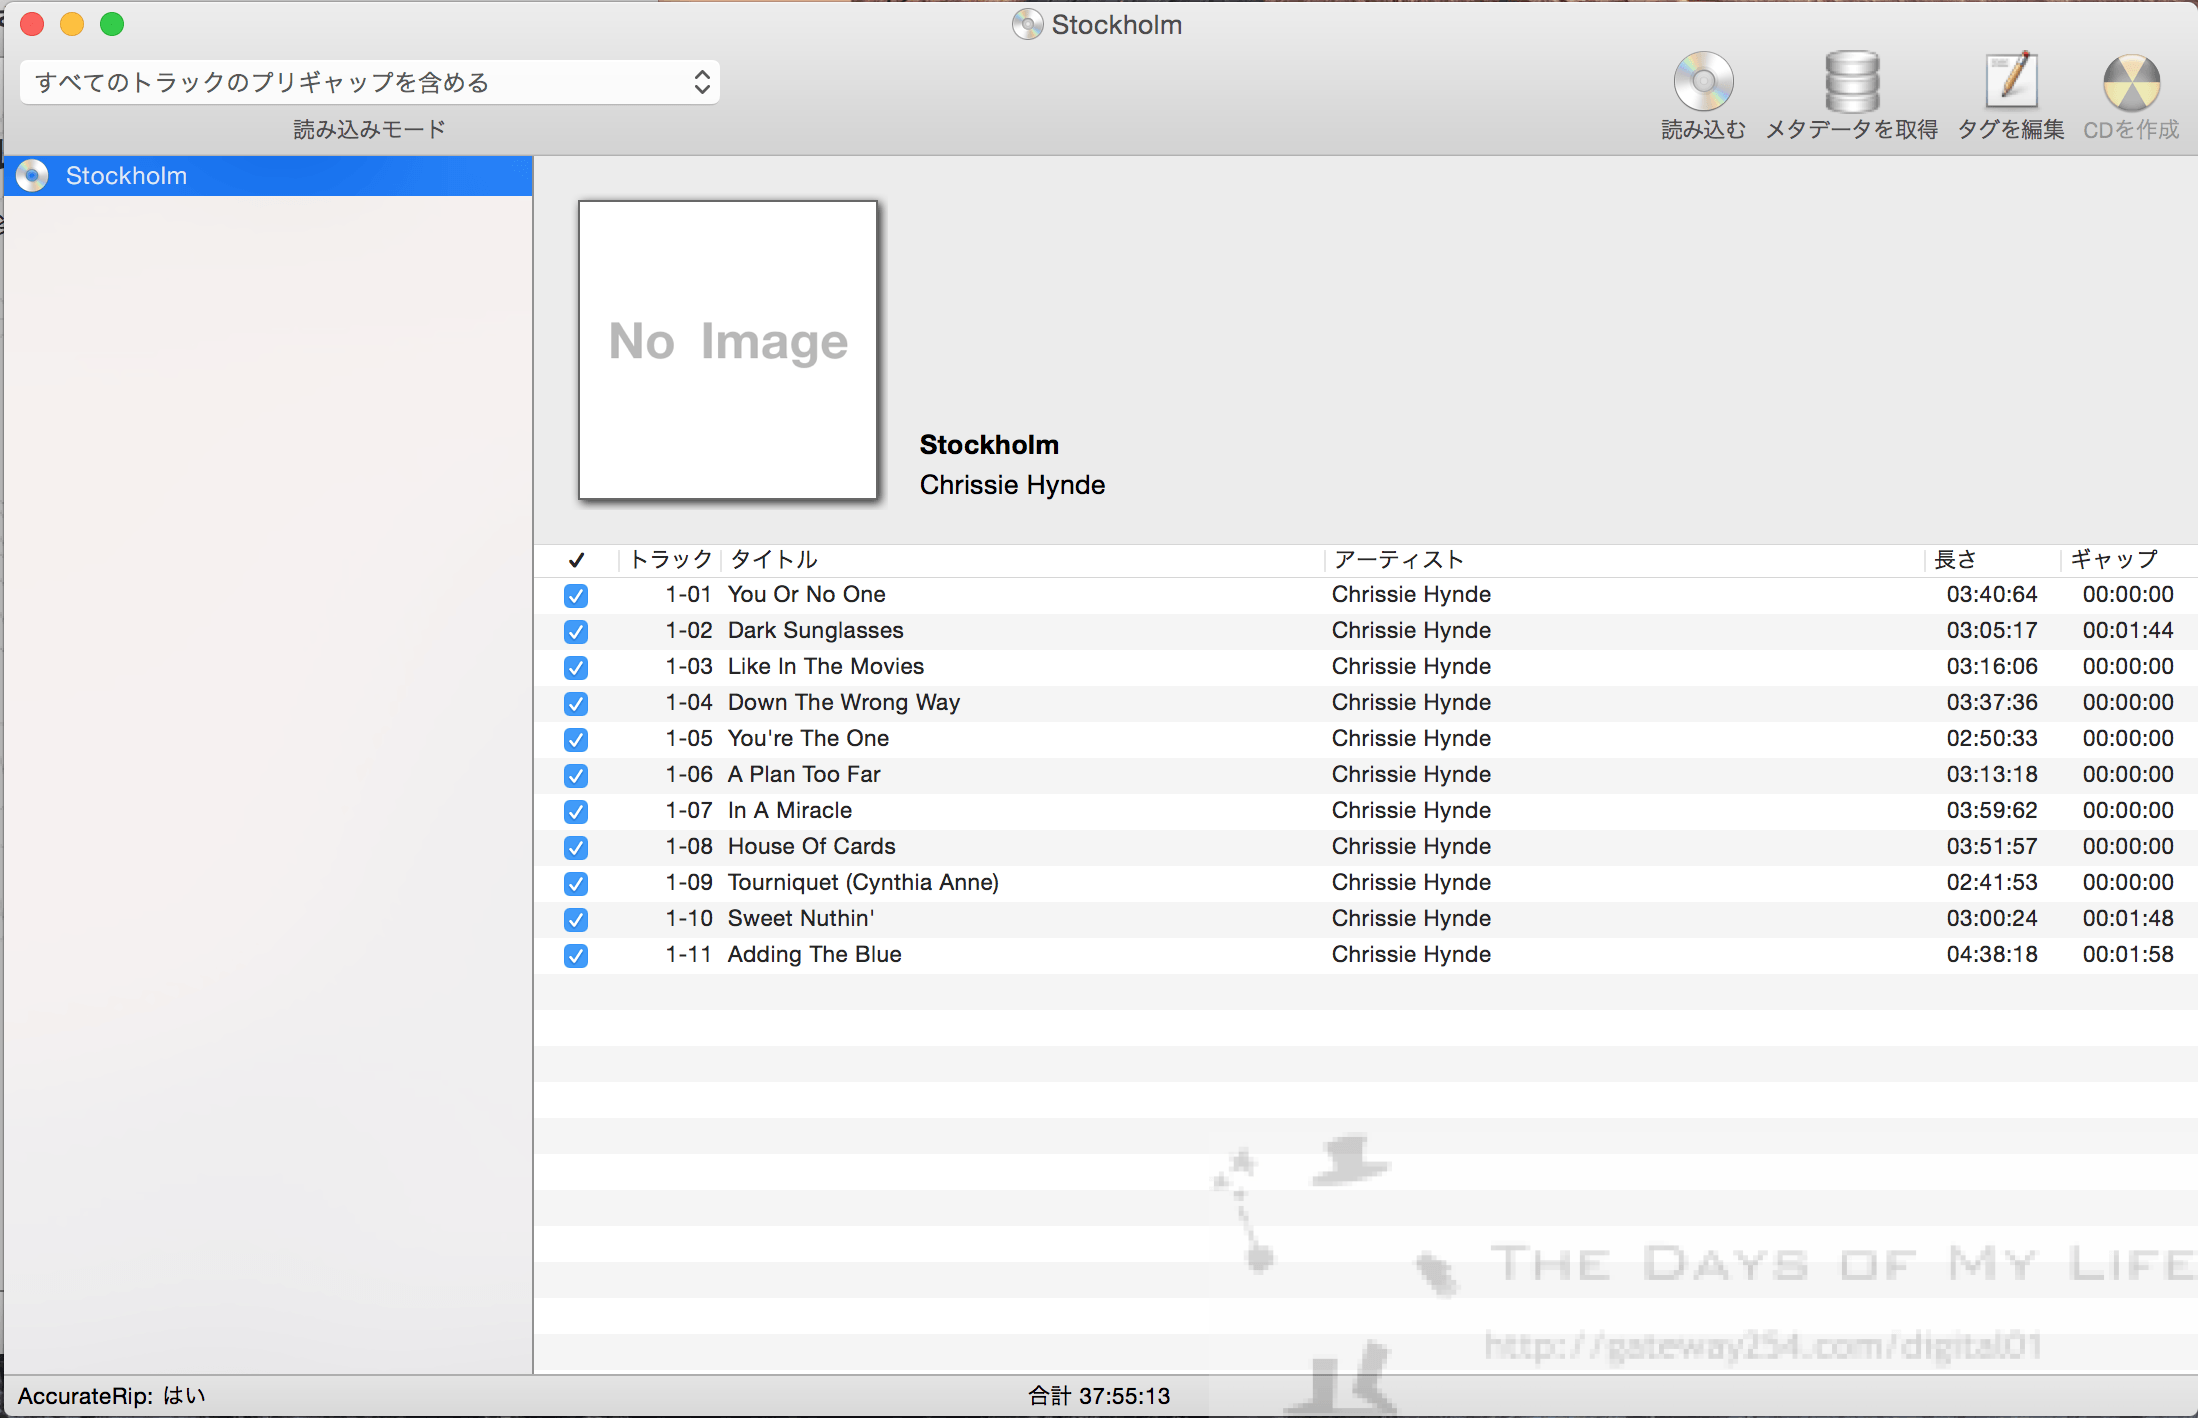This screenshot has width=2198, height=1418.
Task: Uncheck track 1-03 Like In The Movies
Action: tap(576, 668)
